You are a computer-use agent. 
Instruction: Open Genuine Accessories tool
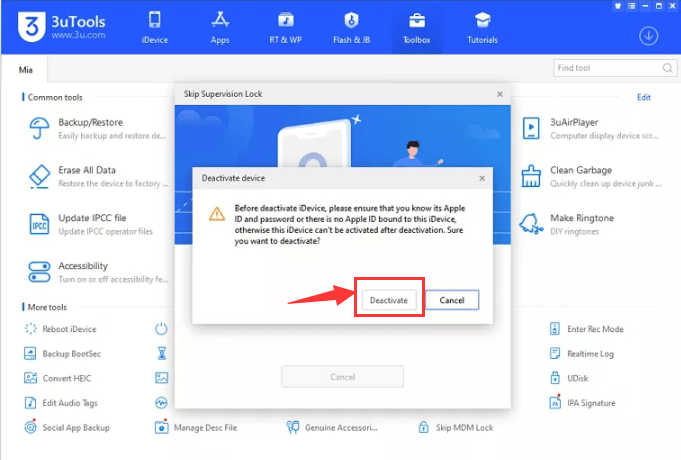(x=332, y=427)
